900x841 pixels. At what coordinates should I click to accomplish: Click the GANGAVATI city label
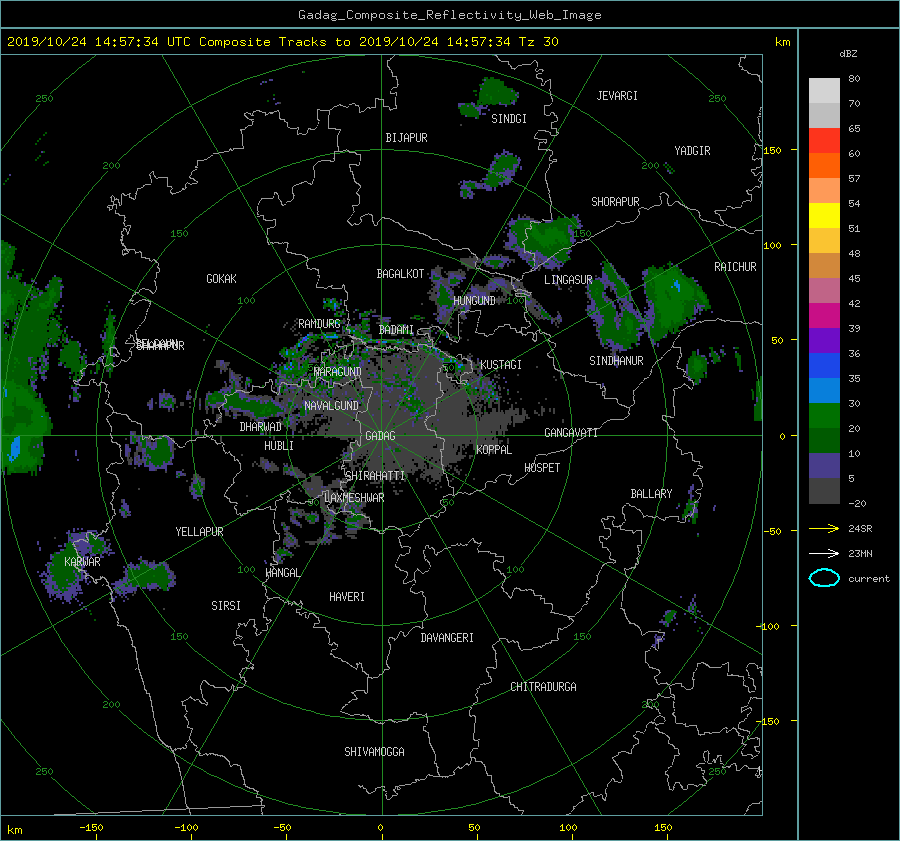[571, 433]
